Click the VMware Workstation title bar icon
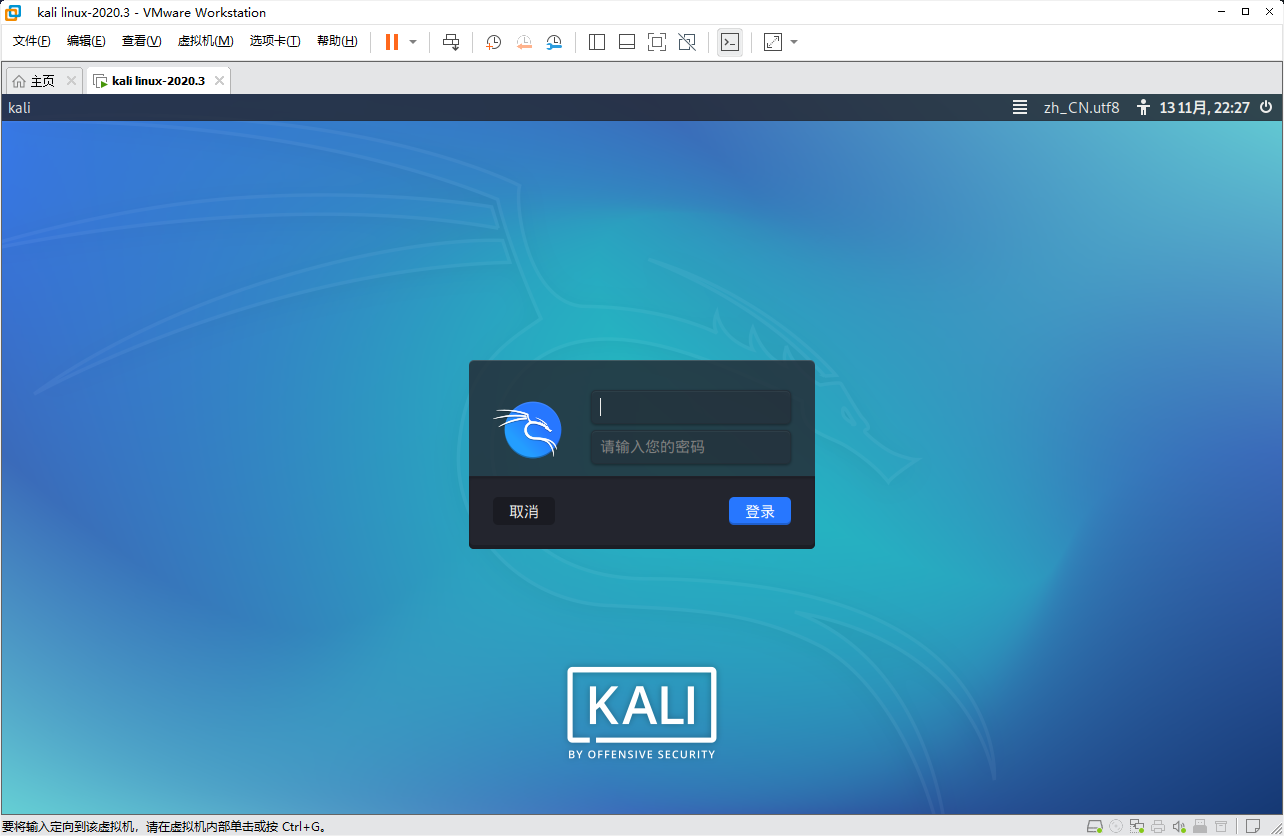 tap(14, 12)
